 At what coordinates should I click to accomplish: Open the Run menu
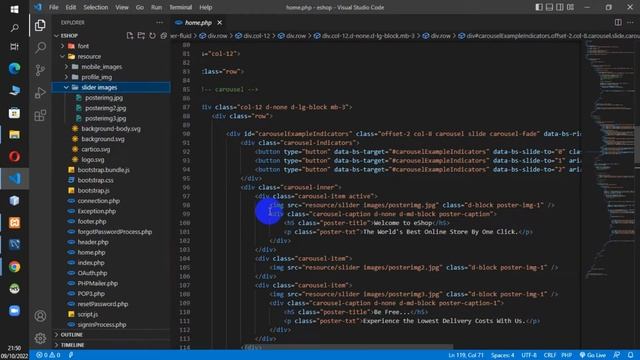(x=156, y=7)
